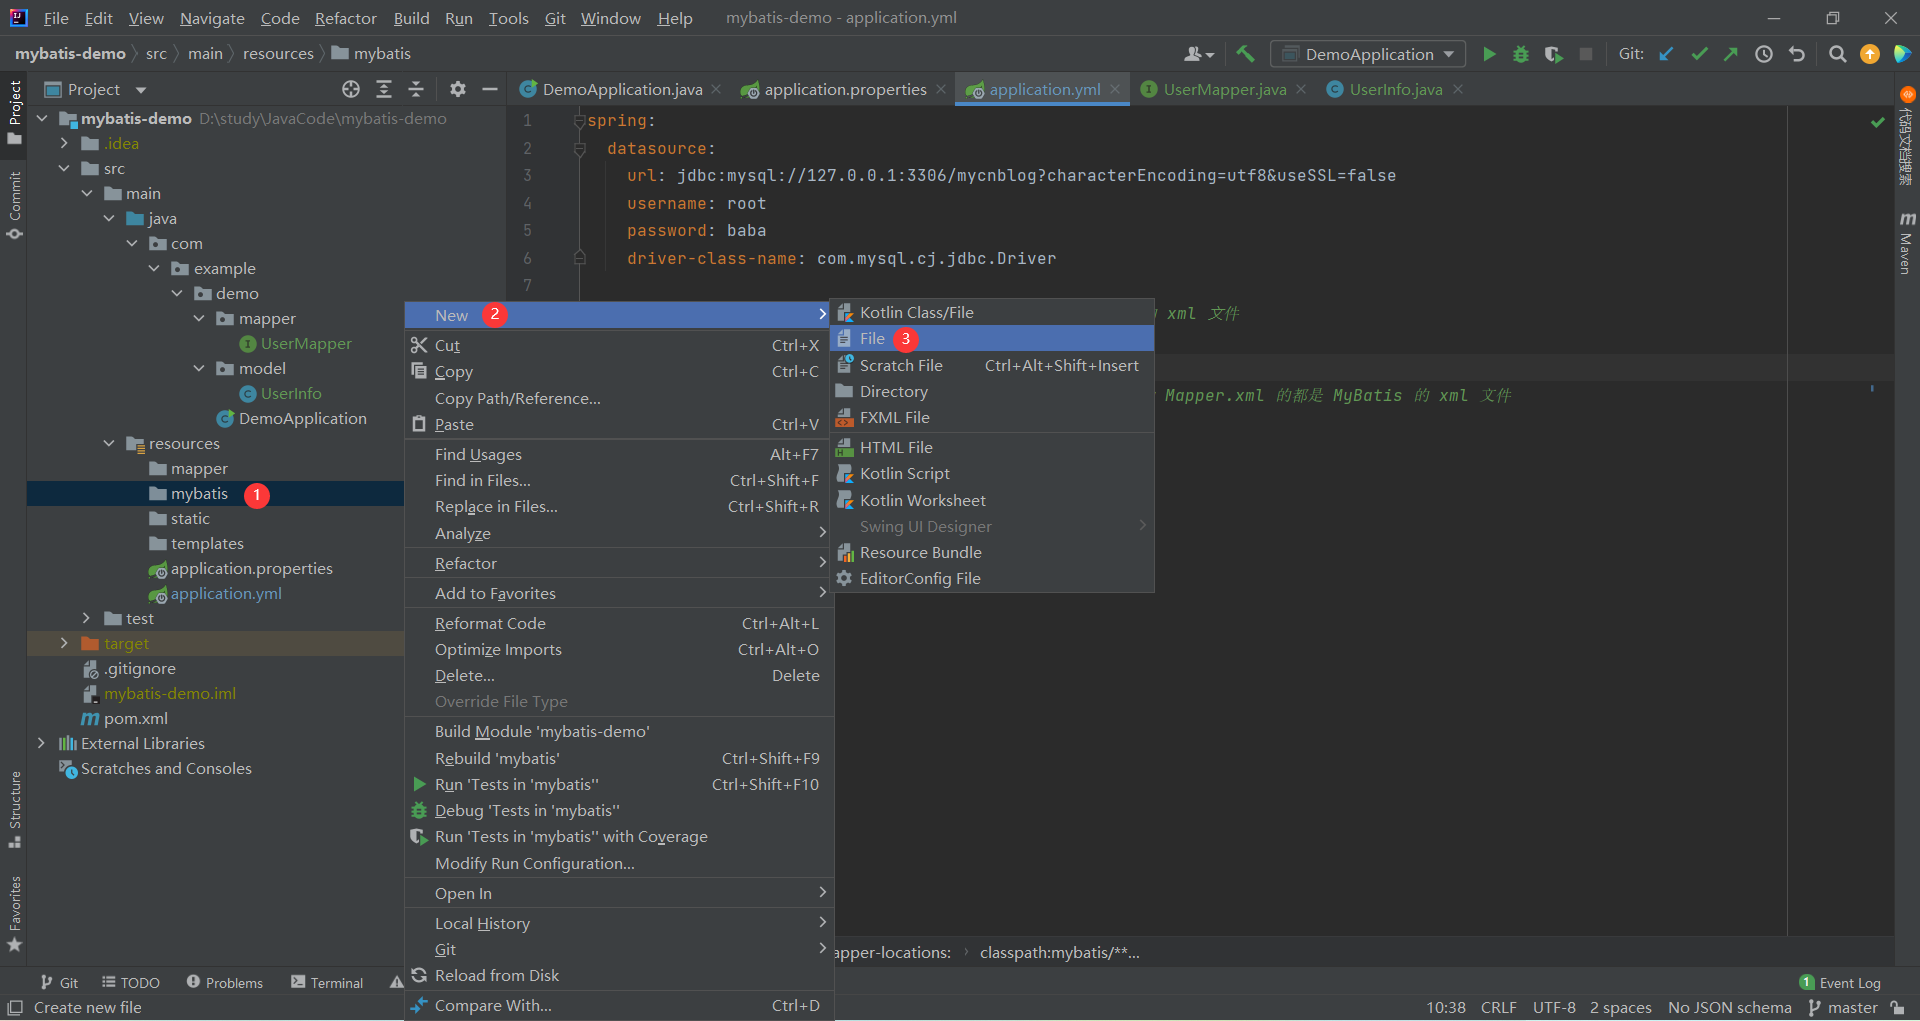The image size is (1920, 1021).
Task: Switch to application.properties tab
Action: point(845,89)
